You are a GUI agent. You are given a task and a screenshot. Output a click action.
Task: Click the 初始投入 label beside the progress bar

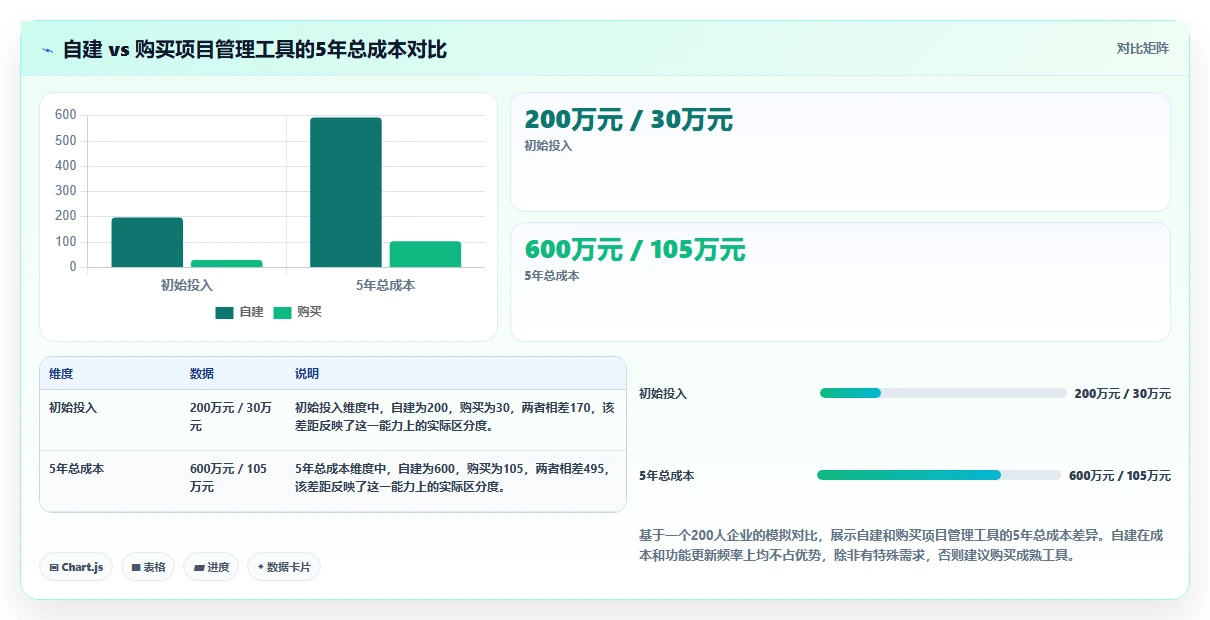point(663,394)
